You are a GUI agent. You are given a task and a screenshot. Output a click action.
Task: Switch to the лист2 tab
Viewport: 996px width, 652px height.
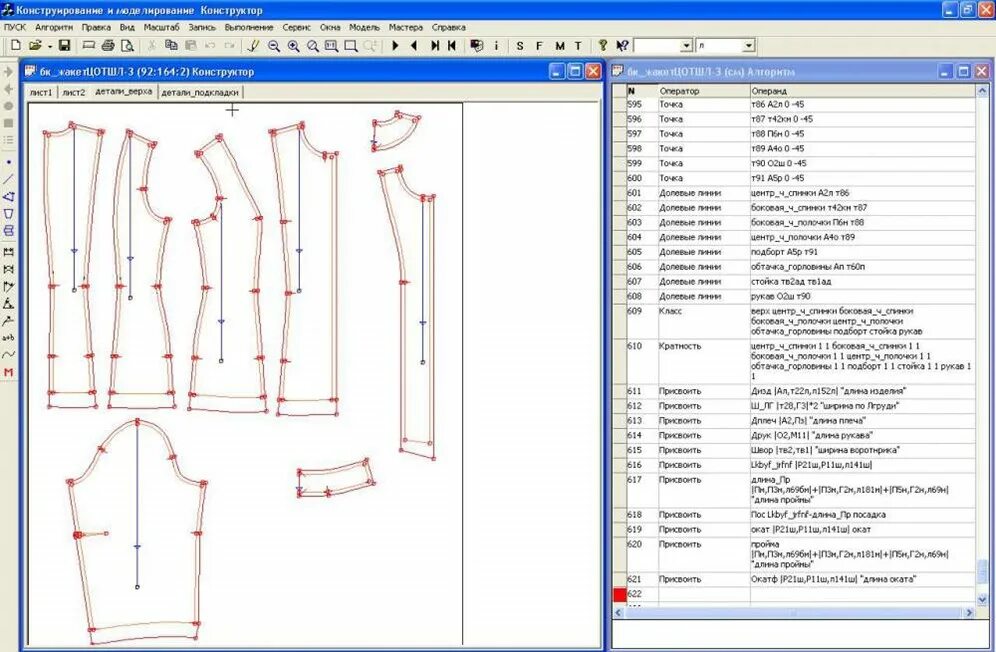pos(74,92)
